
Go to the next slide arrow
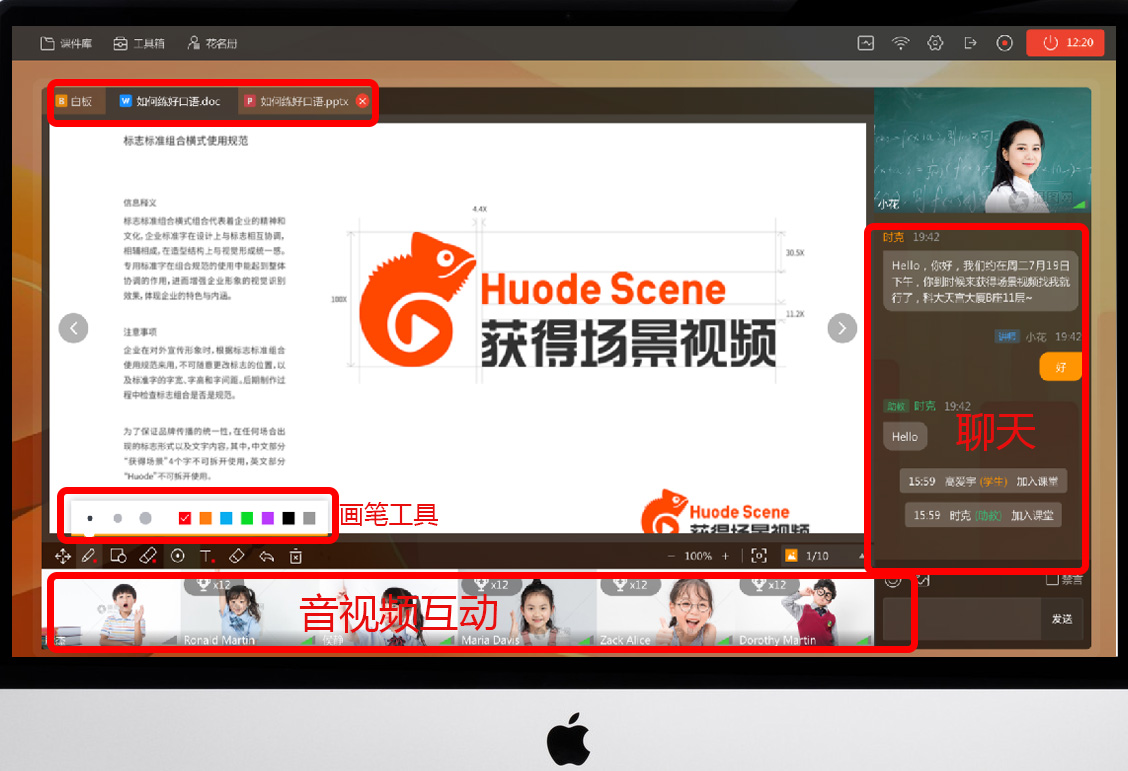tap(842, 329)
